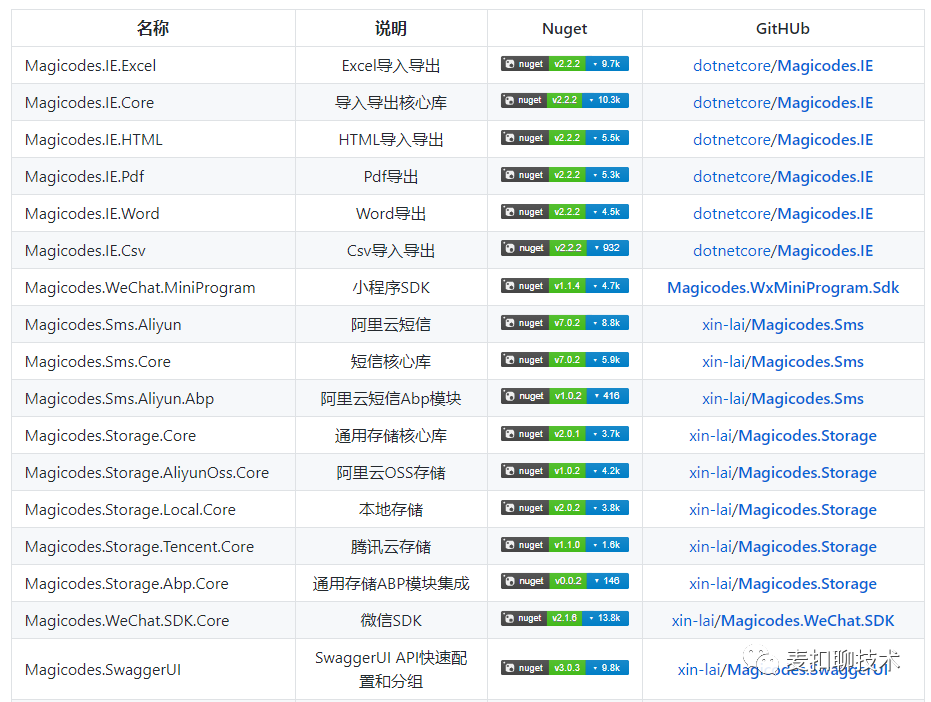The height and width of the screenshot is (702, 931).
Task: Open the Magicodes.WeChat.MiniProgram nuget v1.1.4 badge
Action: pyautogui.click(x=565, y=286)
